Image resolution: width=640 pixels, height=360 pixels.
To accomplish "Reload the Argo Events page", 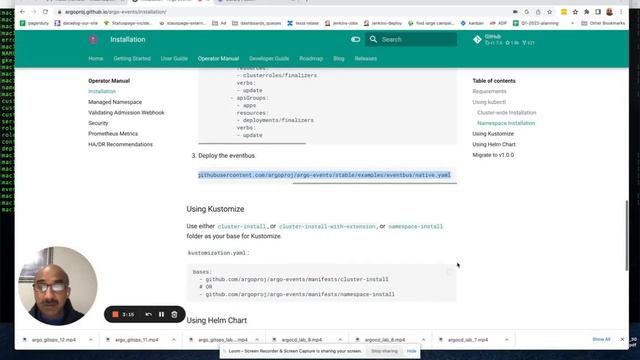I will click(x=45, y=12).
